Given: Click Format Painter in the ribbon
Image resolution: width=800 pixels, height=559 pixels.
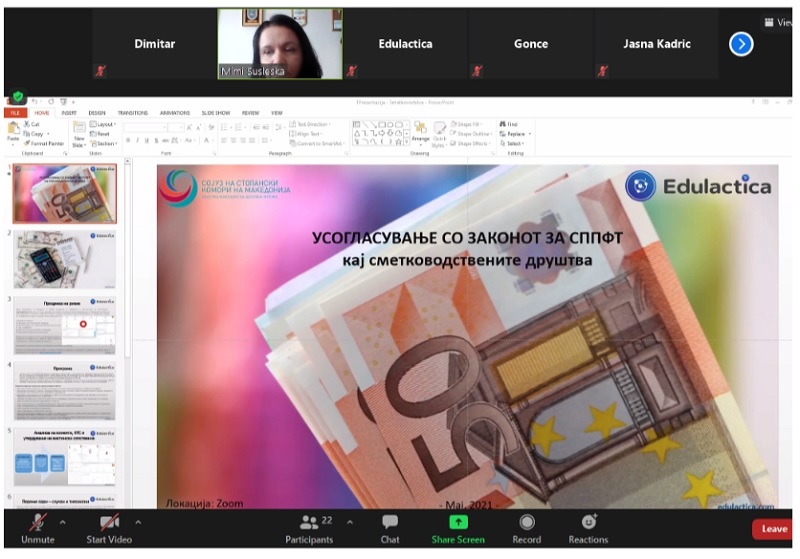Looking at the screenshot, I should pyautogui.click(x=44, y=143).
